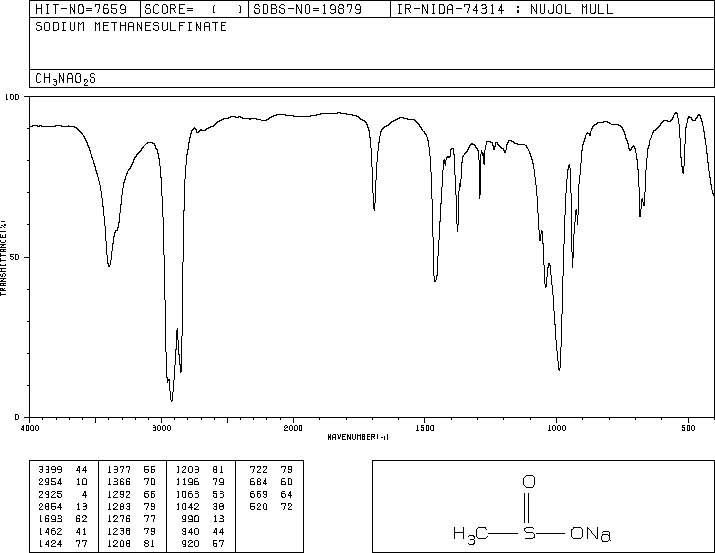Click the 1500 wavenumber axis label
The height and width of the screenshot is (553, 715).
tap(425, 428)
